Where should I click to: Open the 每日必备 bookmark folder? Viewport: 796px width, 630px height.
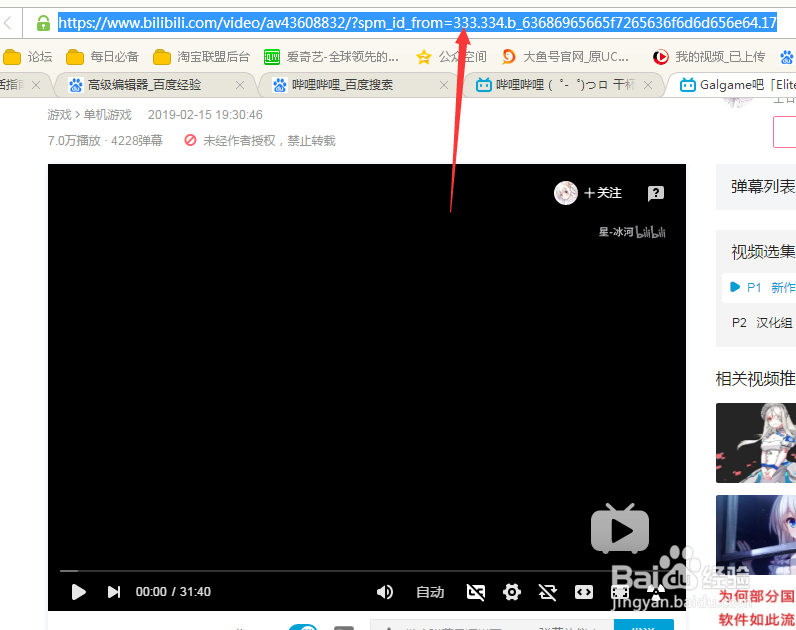click(103, 57)
